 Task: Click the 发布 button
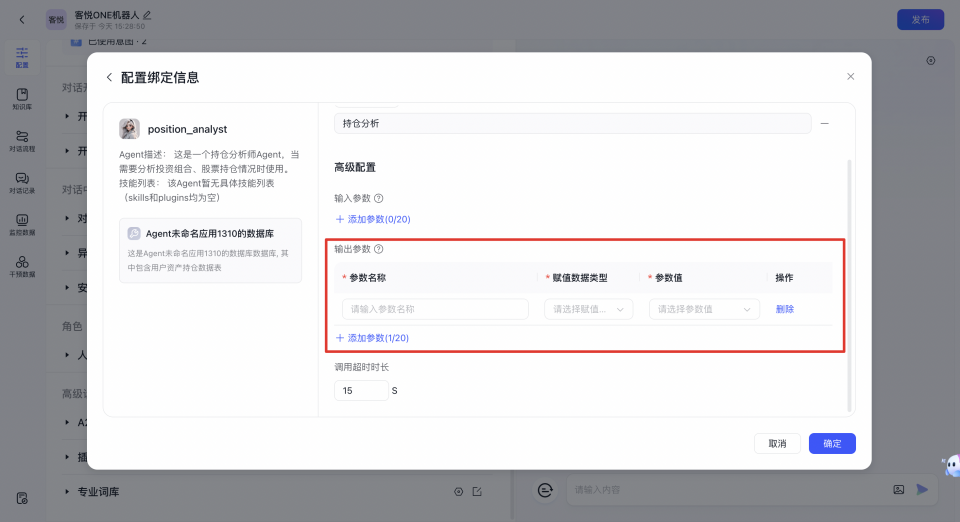pyautogui.click(x=920, y=20)
